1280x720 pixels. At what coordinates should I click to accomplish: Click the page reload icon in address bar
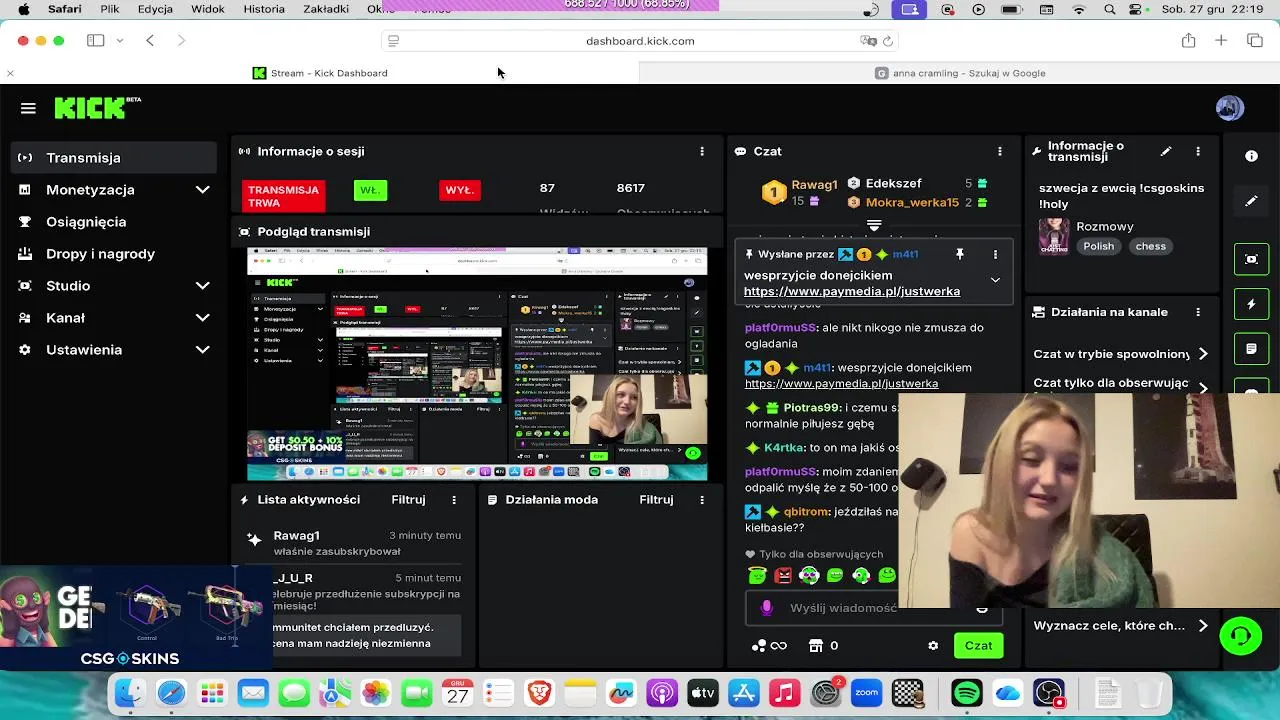click(888, 41)
